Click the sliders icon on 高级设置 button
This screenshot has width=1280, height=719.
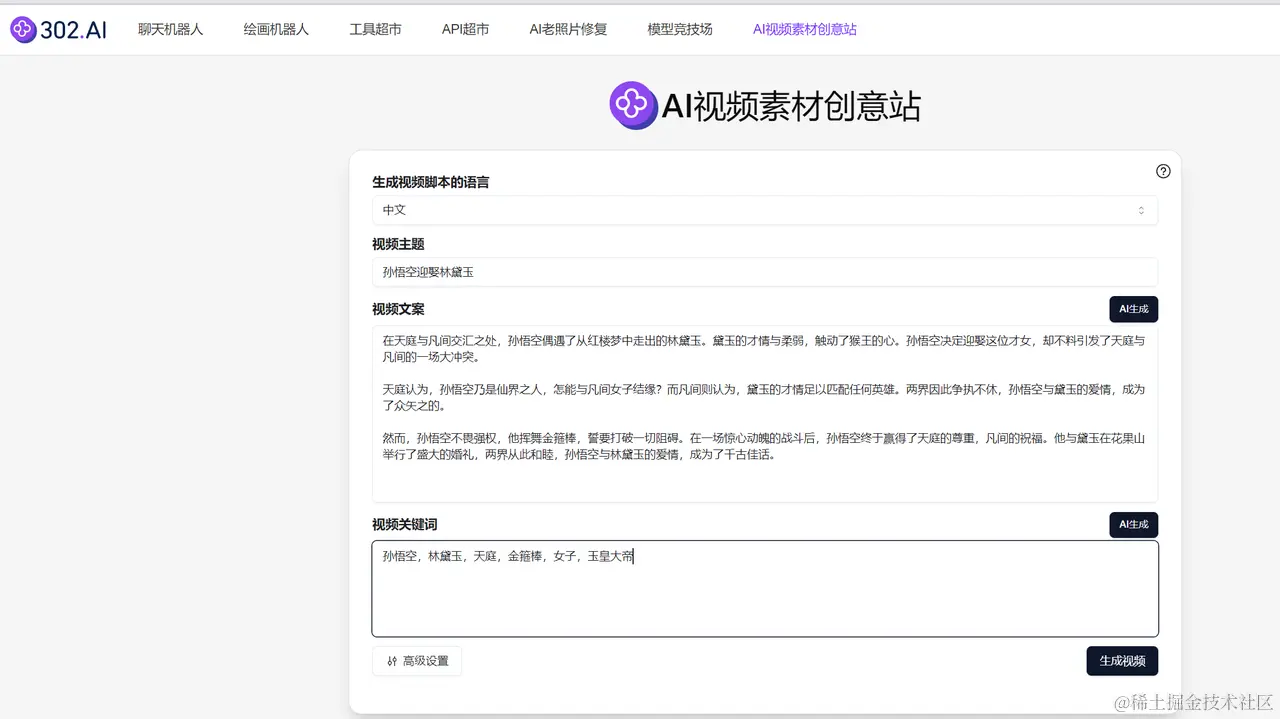pos(391,661)
